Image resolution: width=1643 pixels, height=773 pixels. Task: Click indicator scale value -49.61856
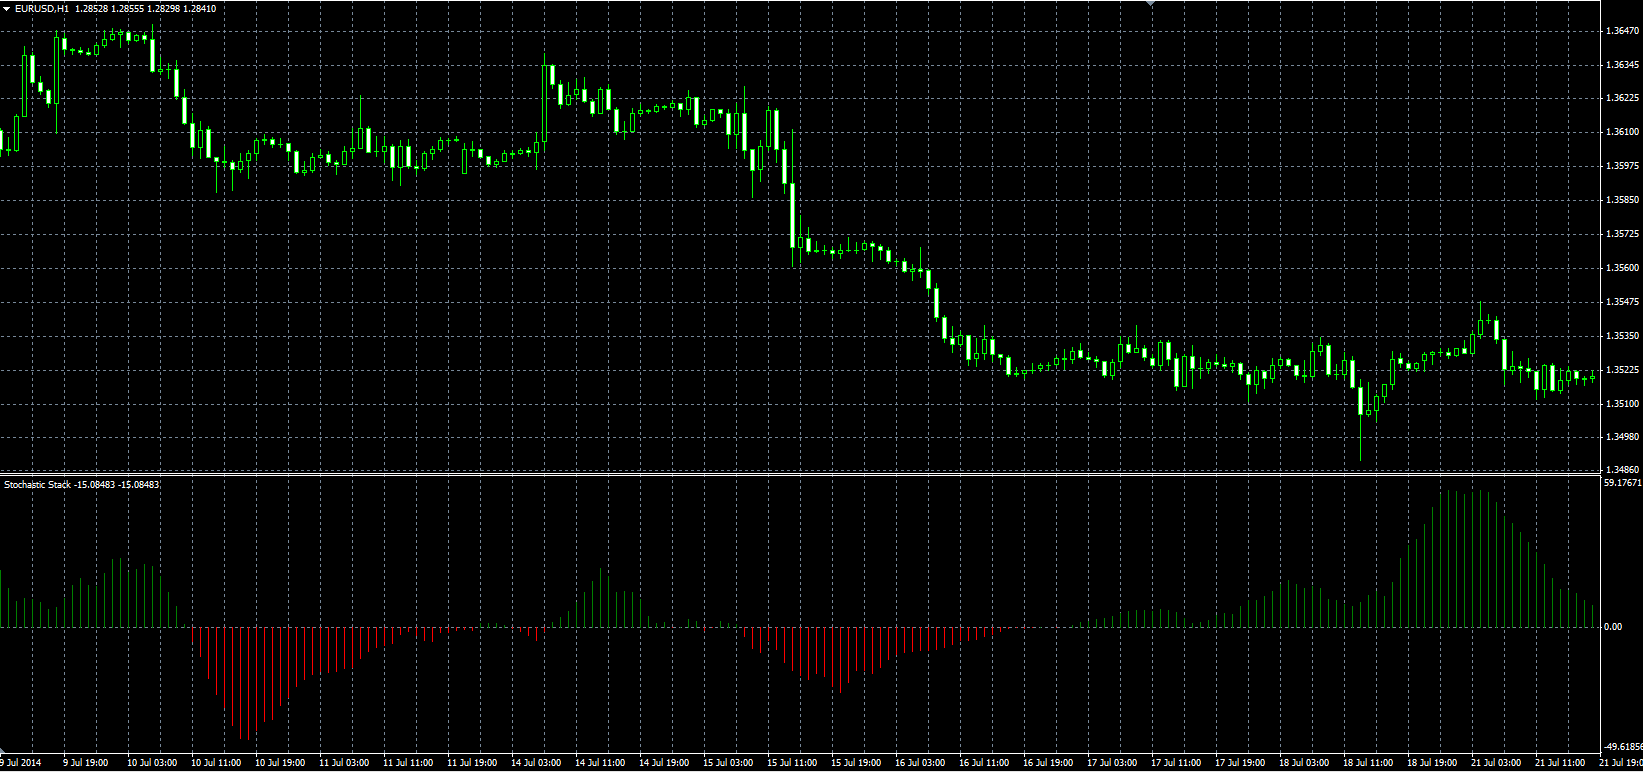(1622, 747)
